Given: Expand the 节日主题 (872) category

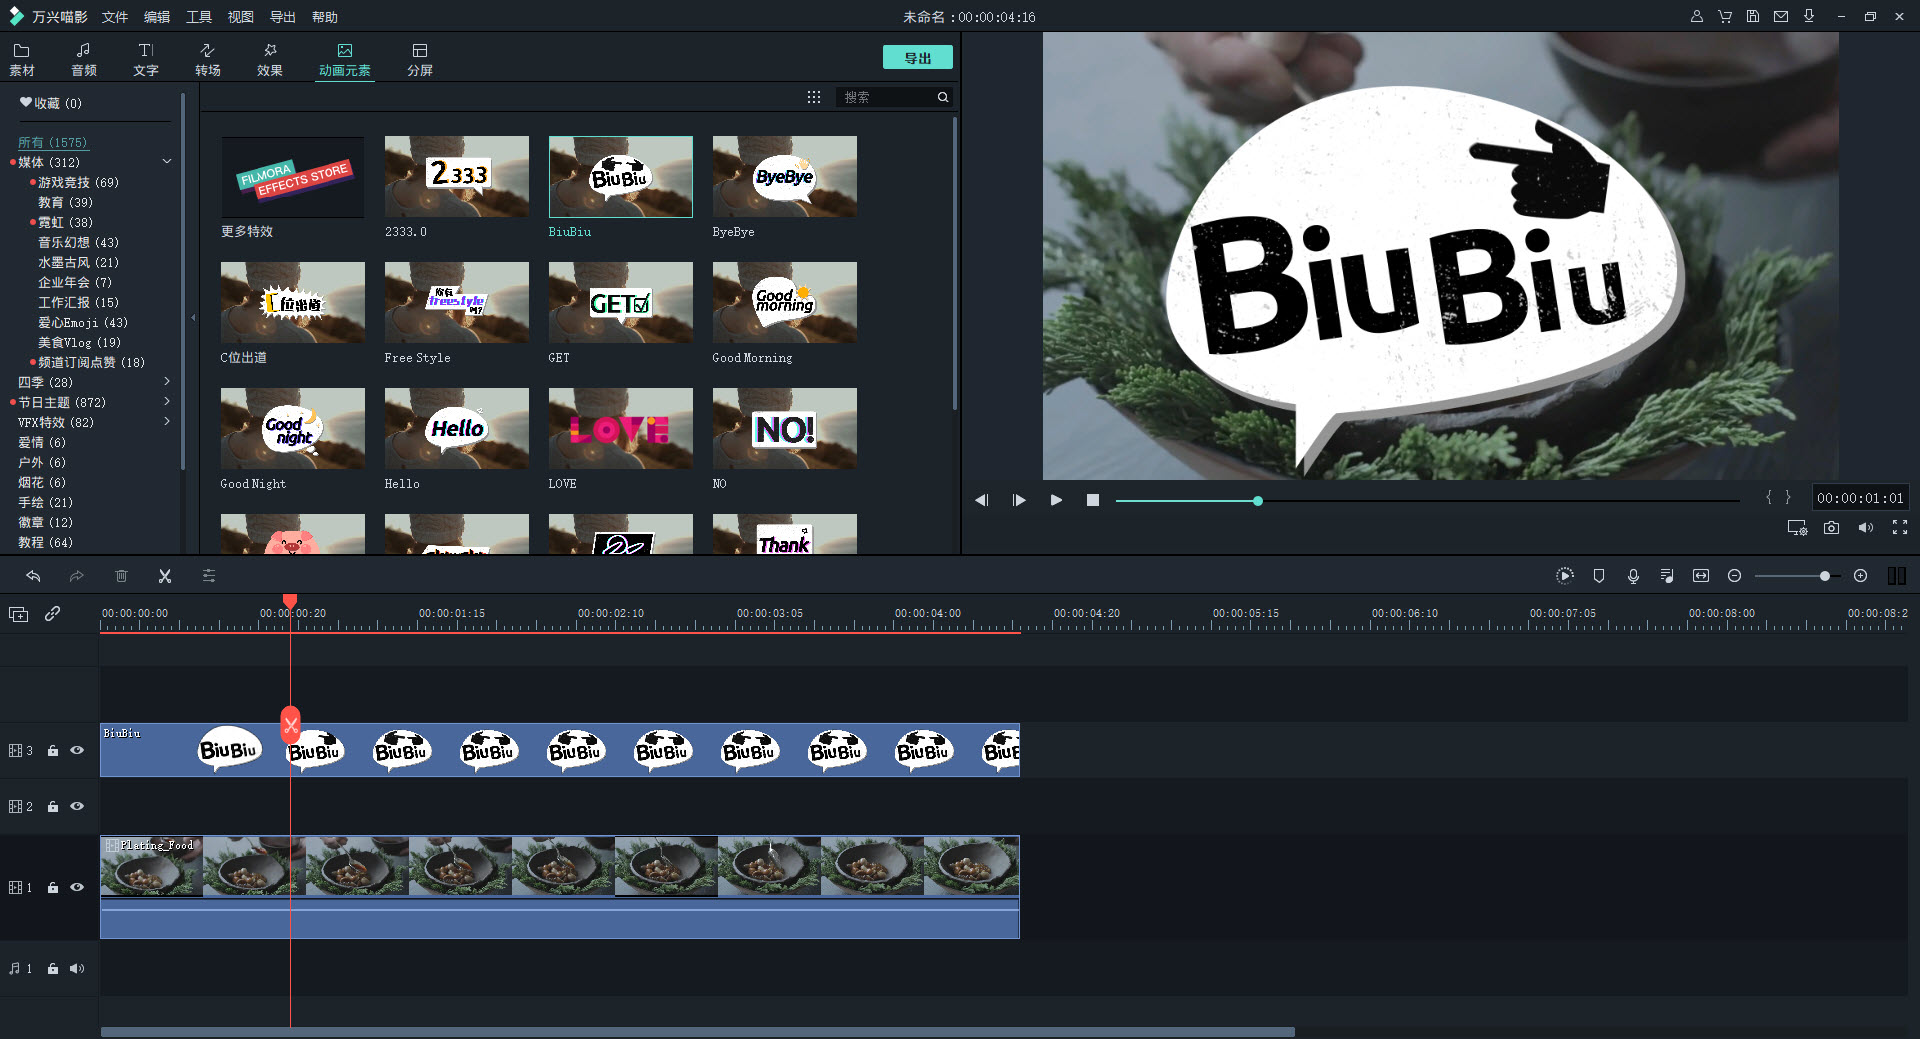Looking at the screenshot, I should (167, 402).
